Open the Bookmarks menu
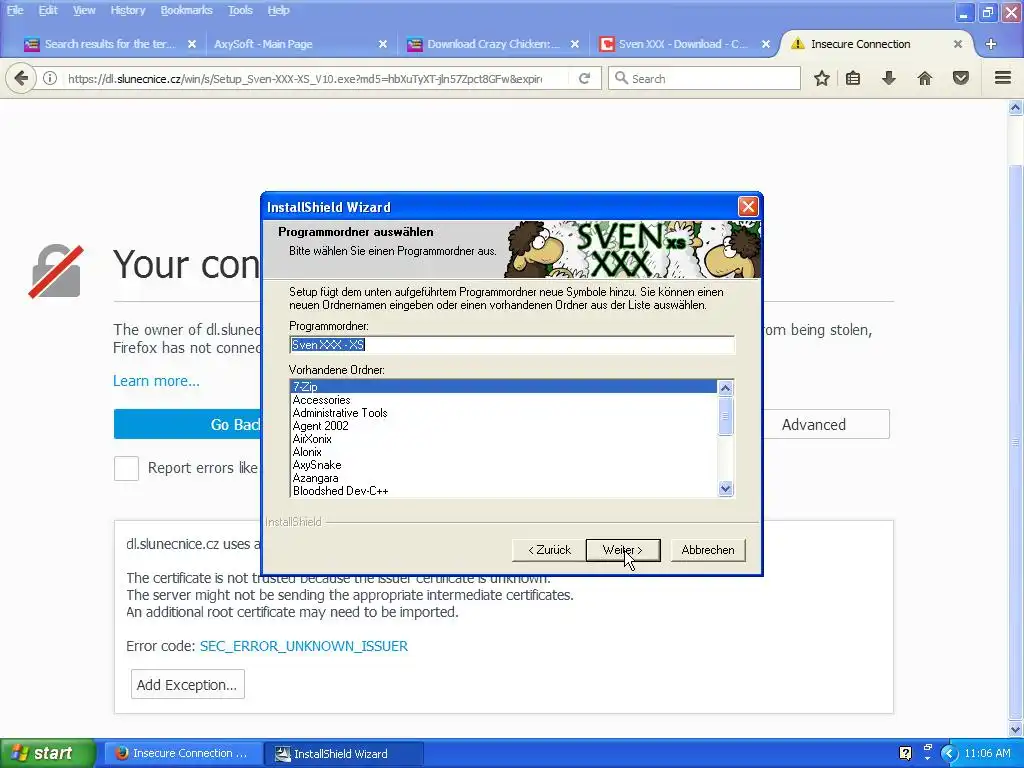This screenshot has width=1024, height=768. pyautogui.click(x=186, y=10)
